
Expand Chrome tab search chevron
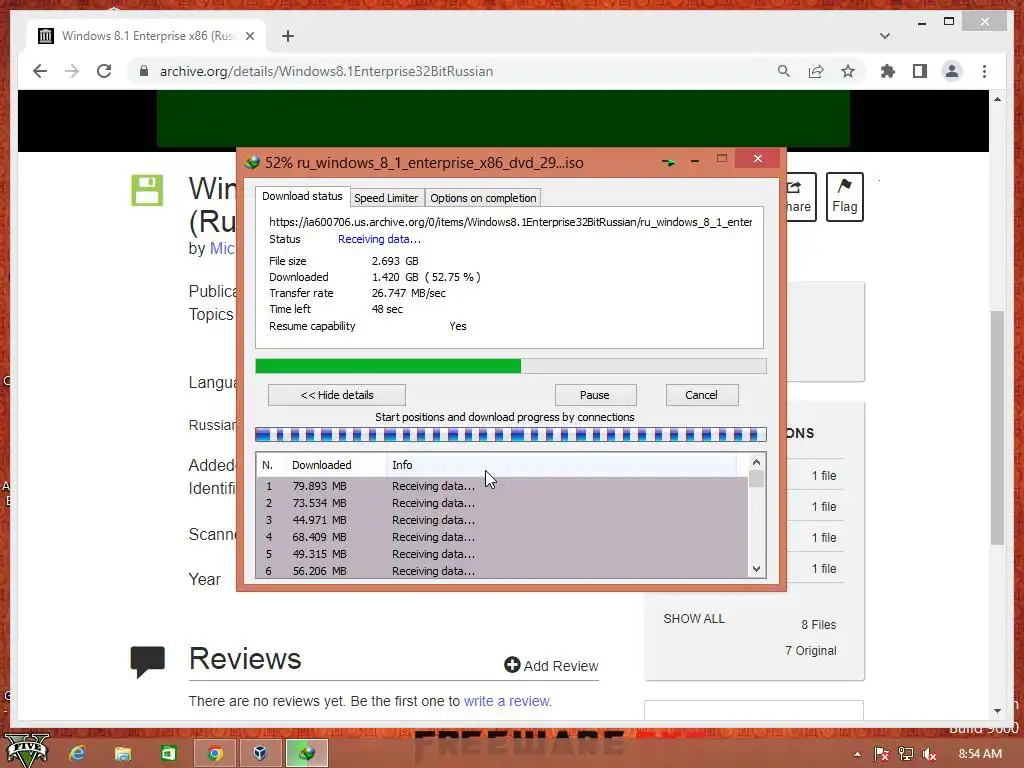click(x=885, y=36)
